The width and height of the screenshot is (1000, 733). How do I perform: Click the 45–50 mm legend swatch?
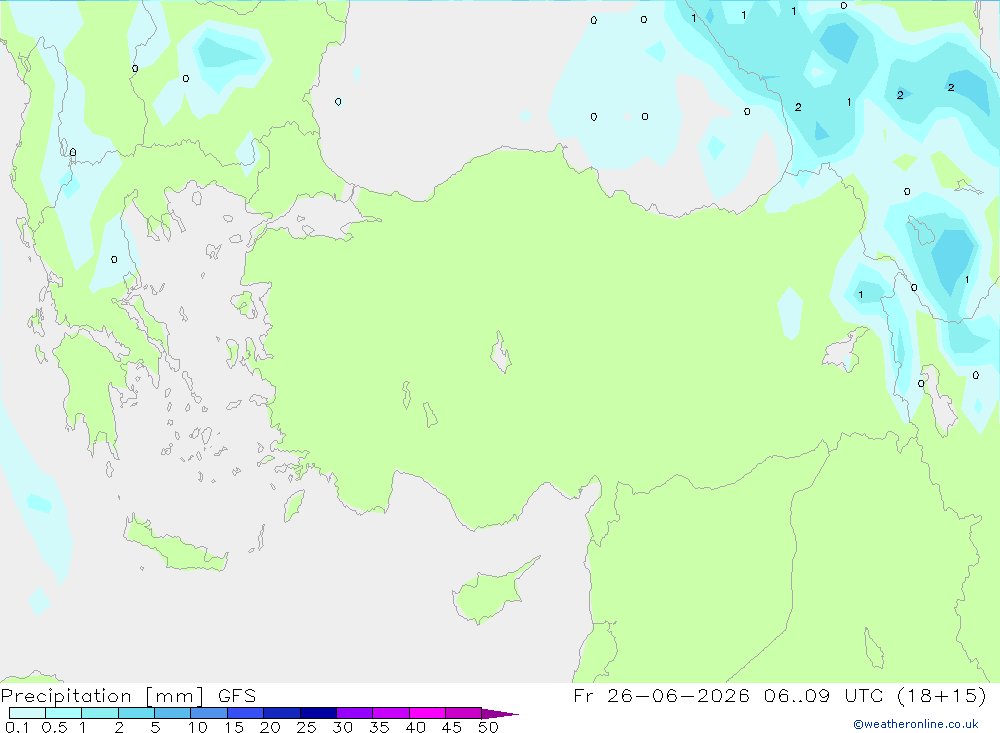point(464,713)
